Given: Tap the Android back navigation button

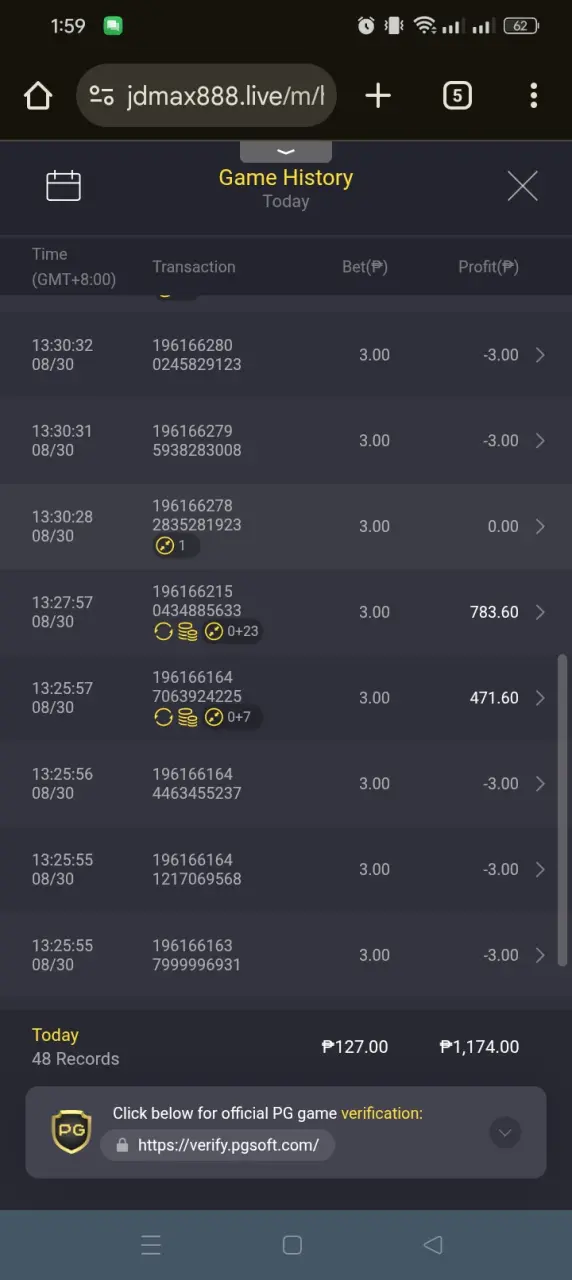Looking at the screenshot, I should (433, 1245).
